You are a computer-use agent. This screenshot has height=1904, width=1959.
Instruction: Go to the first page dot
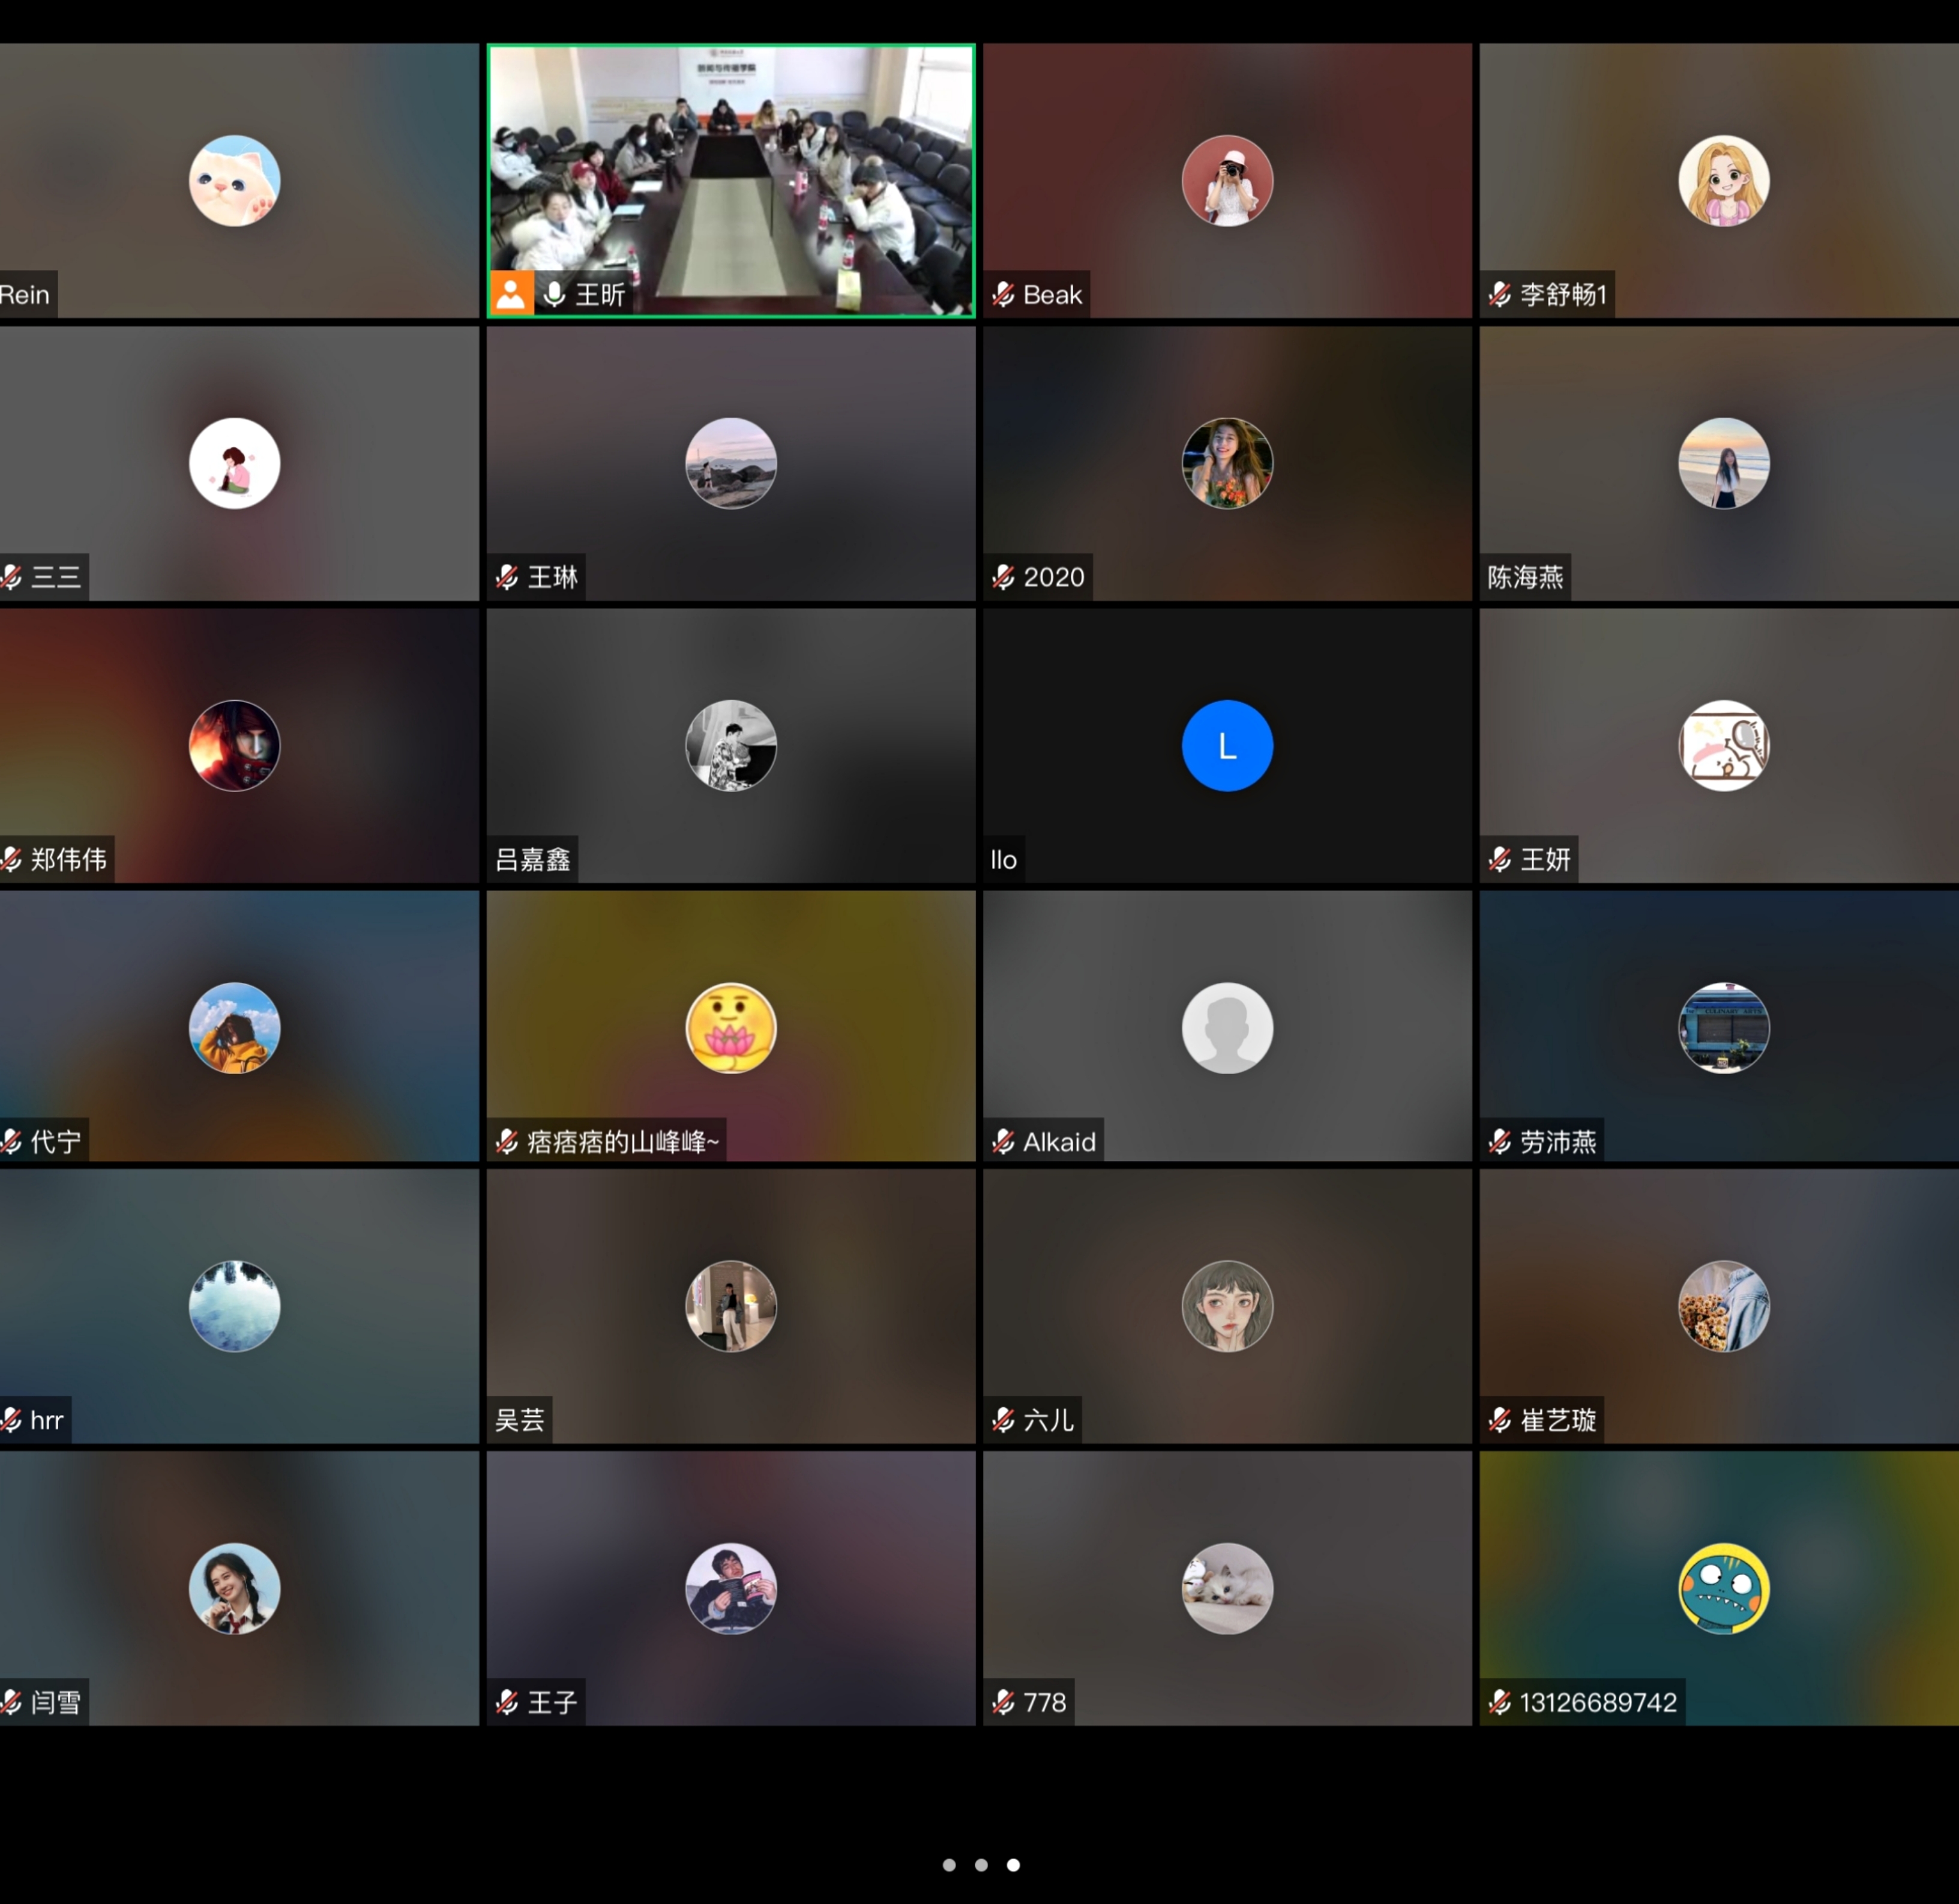point(949,1865)
